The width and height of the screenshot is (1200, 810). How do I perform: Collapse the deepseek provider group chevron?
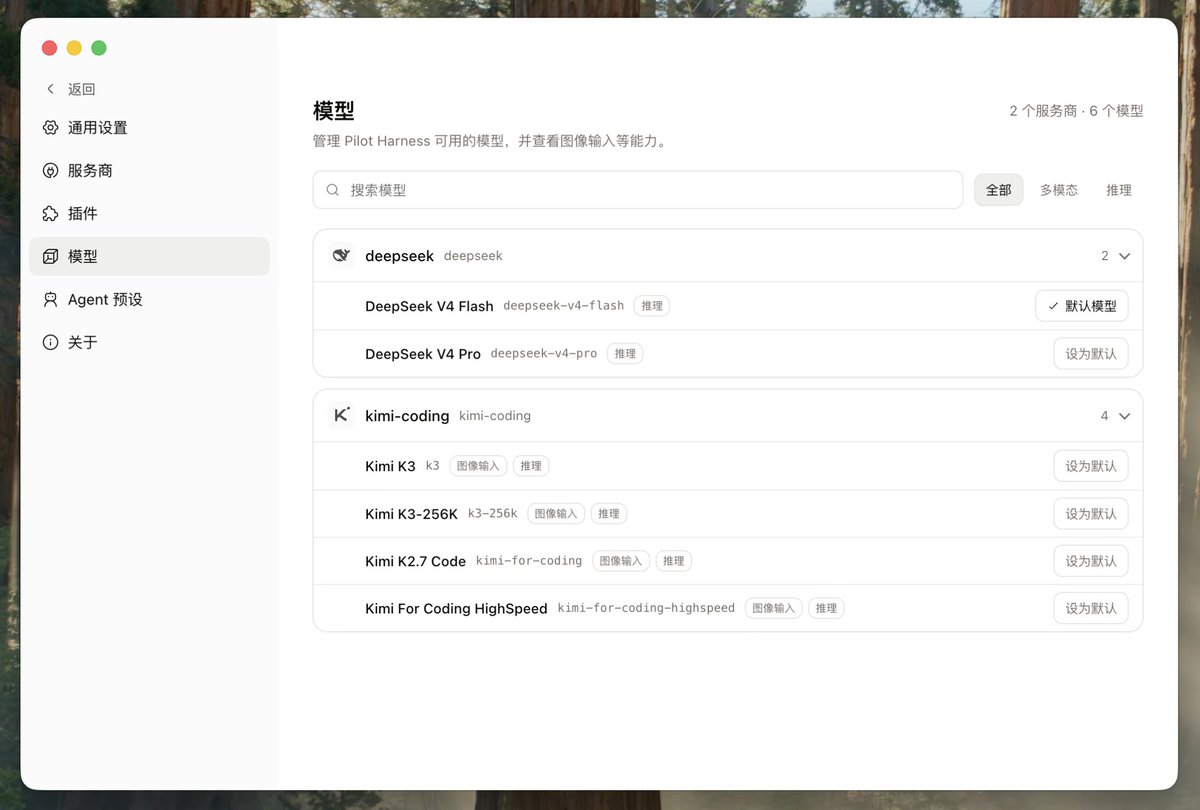[x=1124, y=256]
